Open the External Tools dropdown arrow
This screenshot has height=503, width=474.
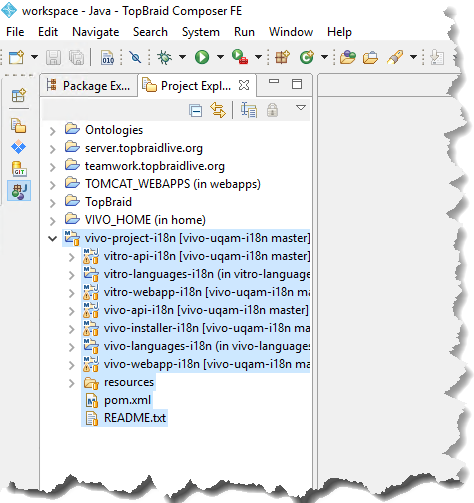[x=258, y=57]
